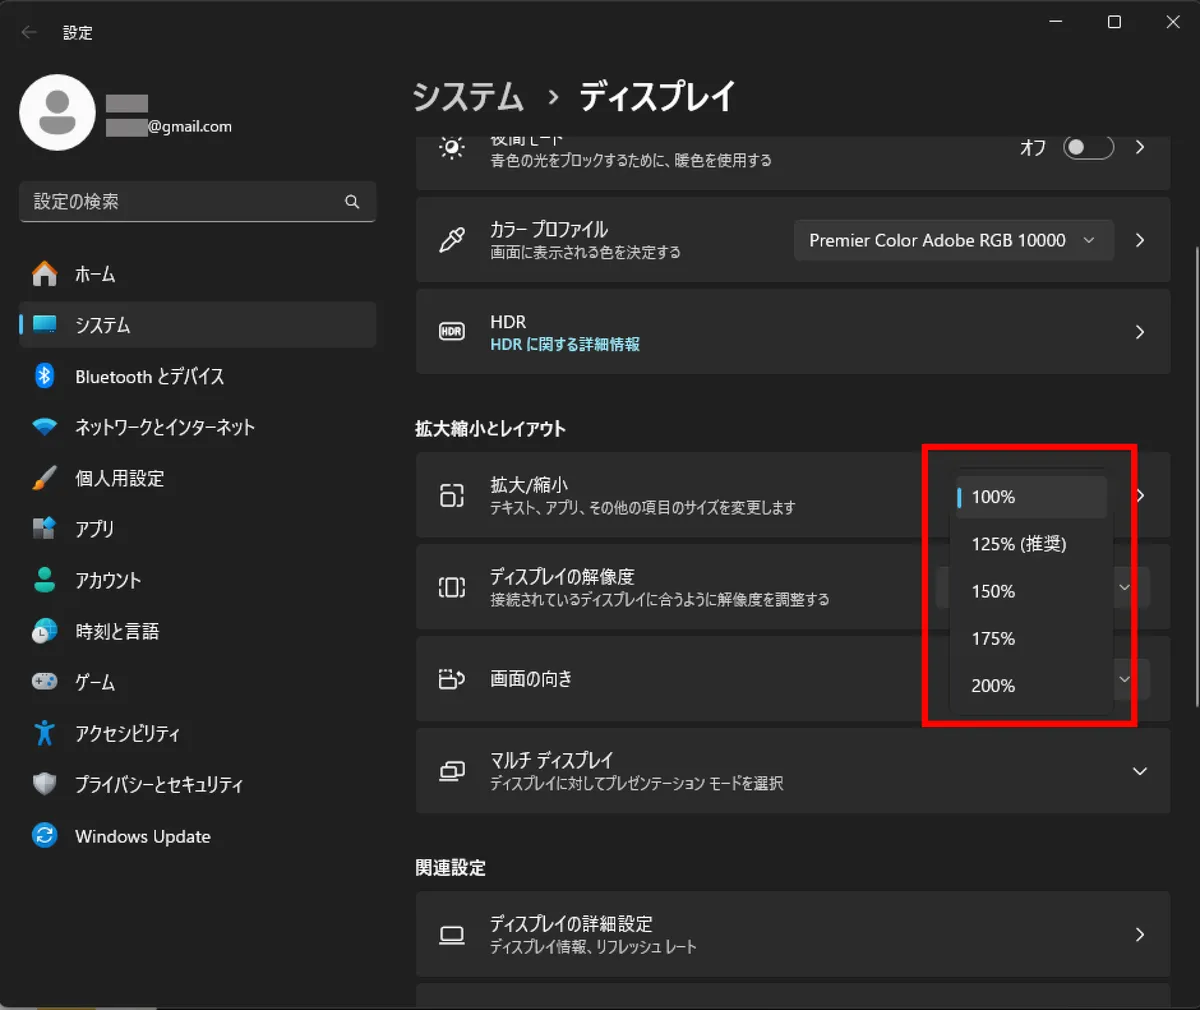Viewport: 1200px width, 1010px height.
Task: Open color profile details chevron
Action: [1140, 240]
